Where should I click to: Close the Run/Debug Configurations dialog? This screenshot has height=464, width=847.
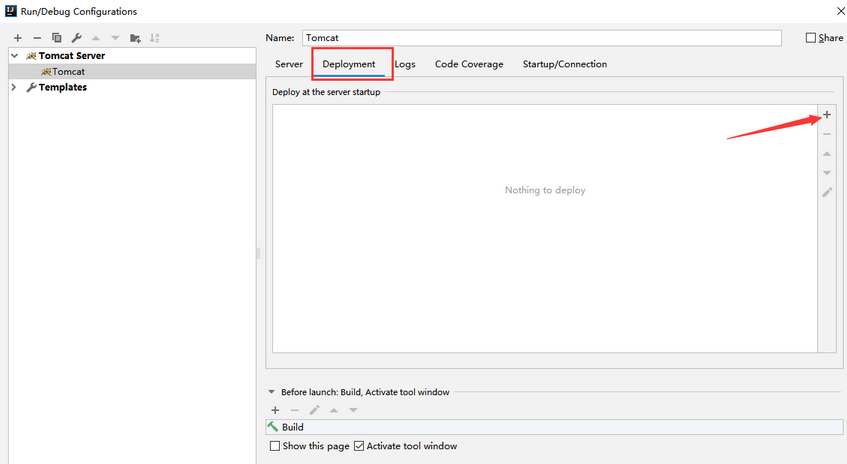tap(840, 11)
